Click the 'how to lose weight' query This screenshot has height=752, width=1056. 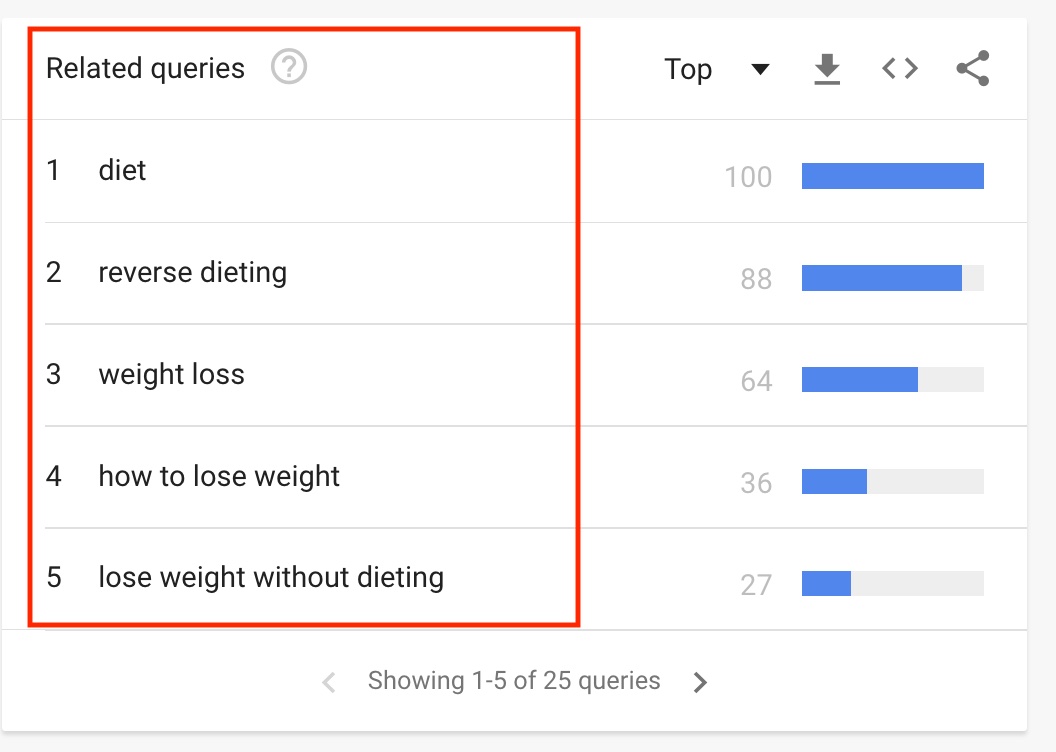click(219, 477)
